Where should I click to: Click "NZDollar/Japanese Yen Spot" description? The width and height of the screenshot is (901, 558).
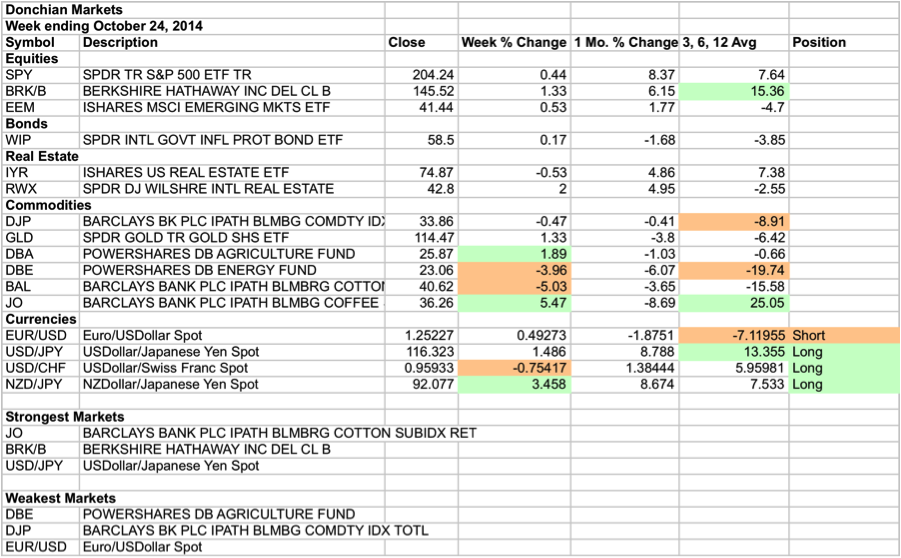click(232, 384)
